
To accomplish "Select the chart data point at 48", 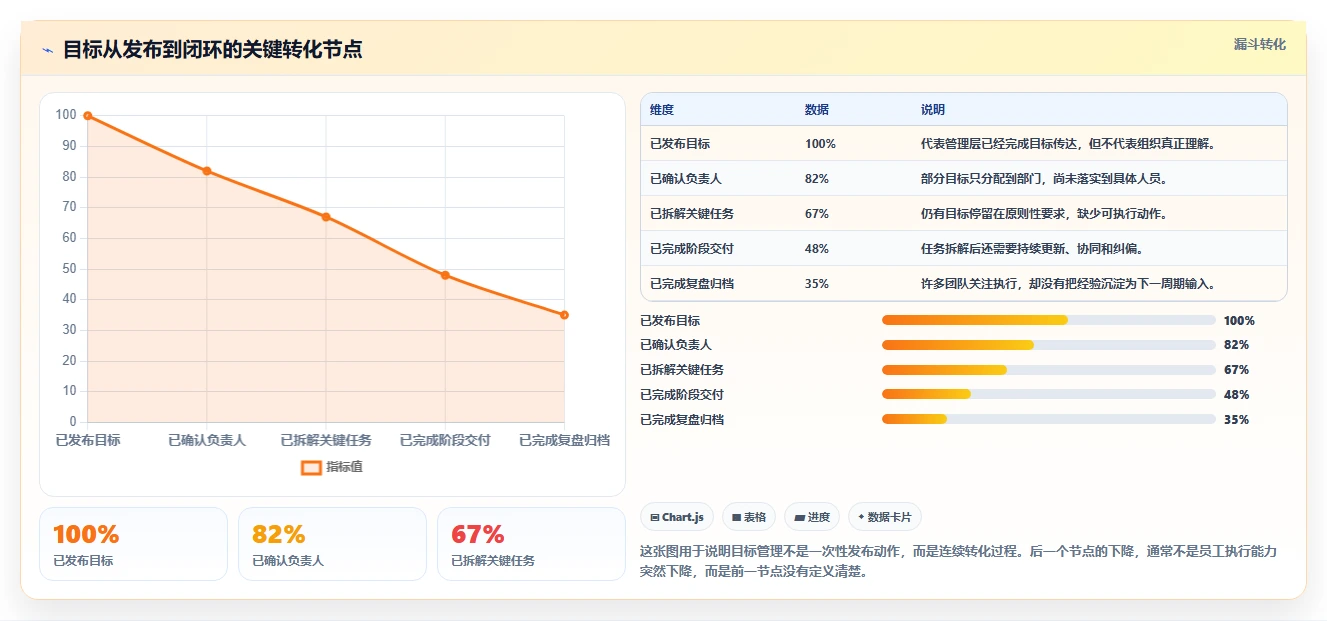I will click(445, 275).
